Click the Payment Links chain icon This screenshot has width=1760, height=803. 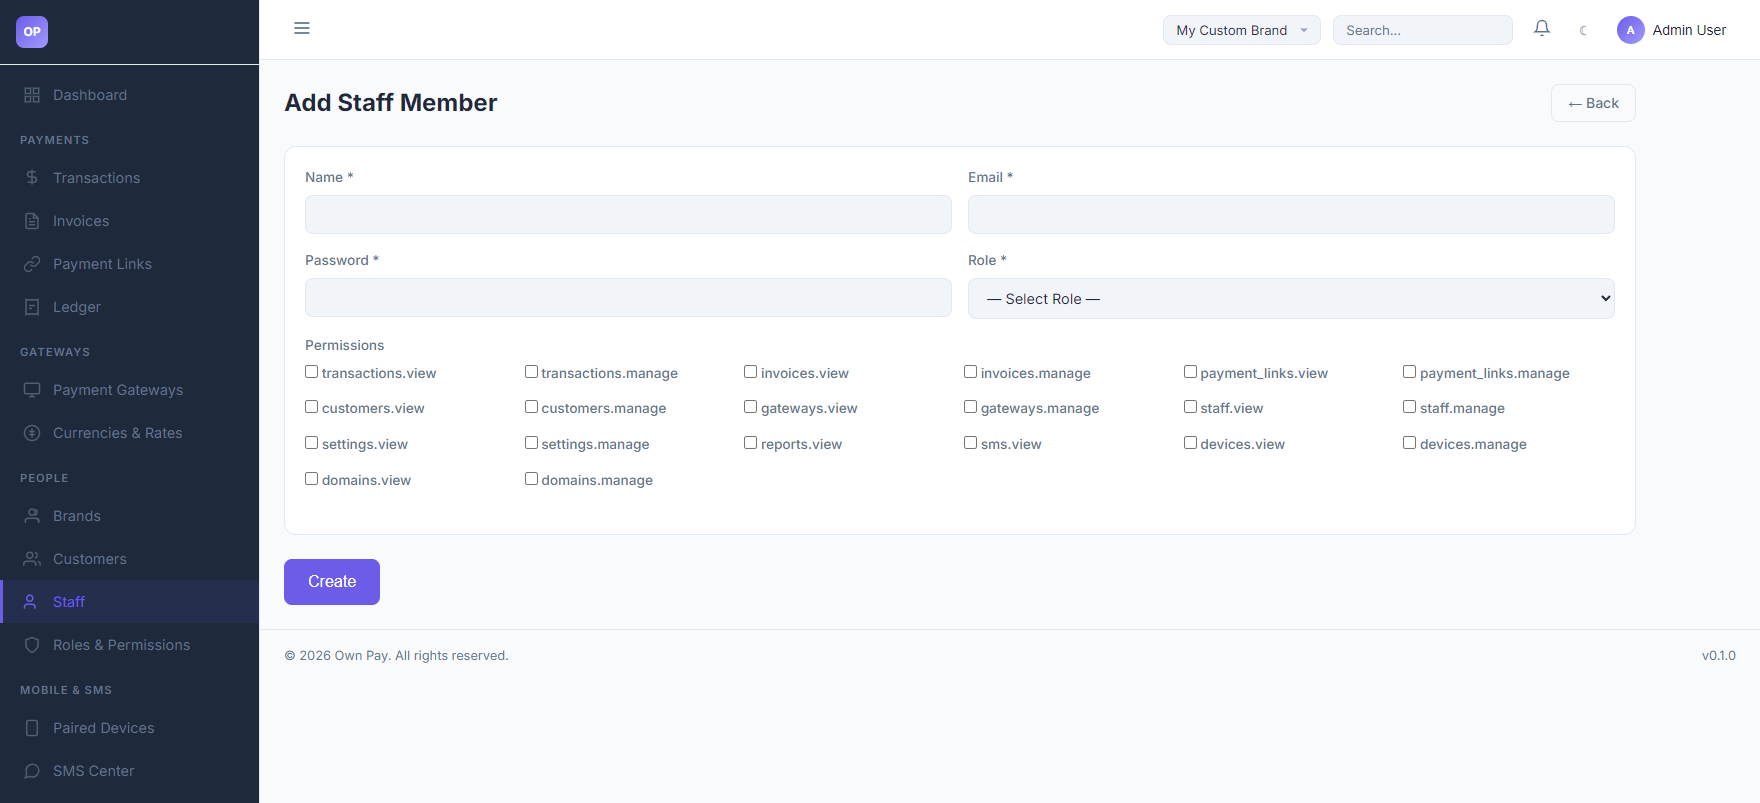(32, 264)
